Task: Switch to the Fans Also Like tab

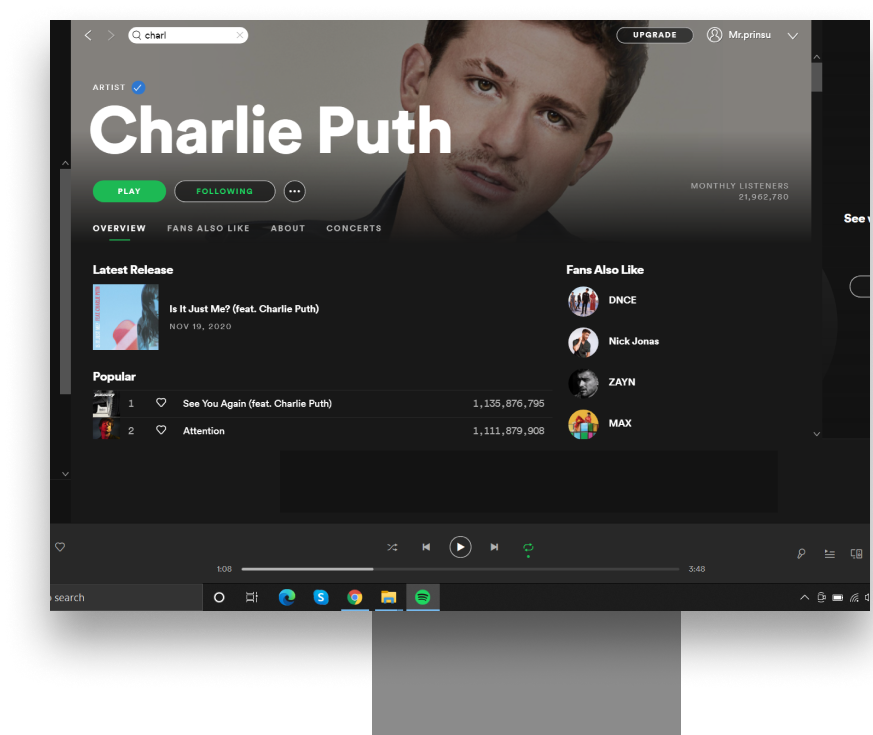Action: 208,228
